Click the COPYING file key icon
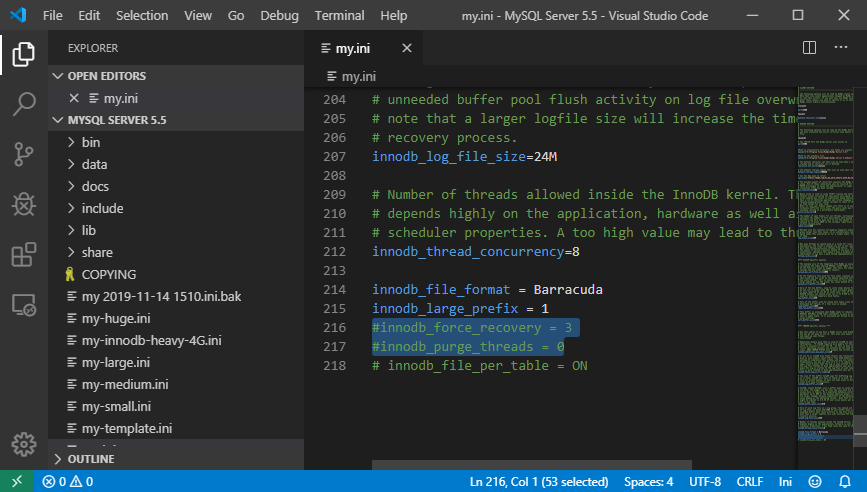The height and width of the screenshot is (492, 867). click(x=70, y=274)
